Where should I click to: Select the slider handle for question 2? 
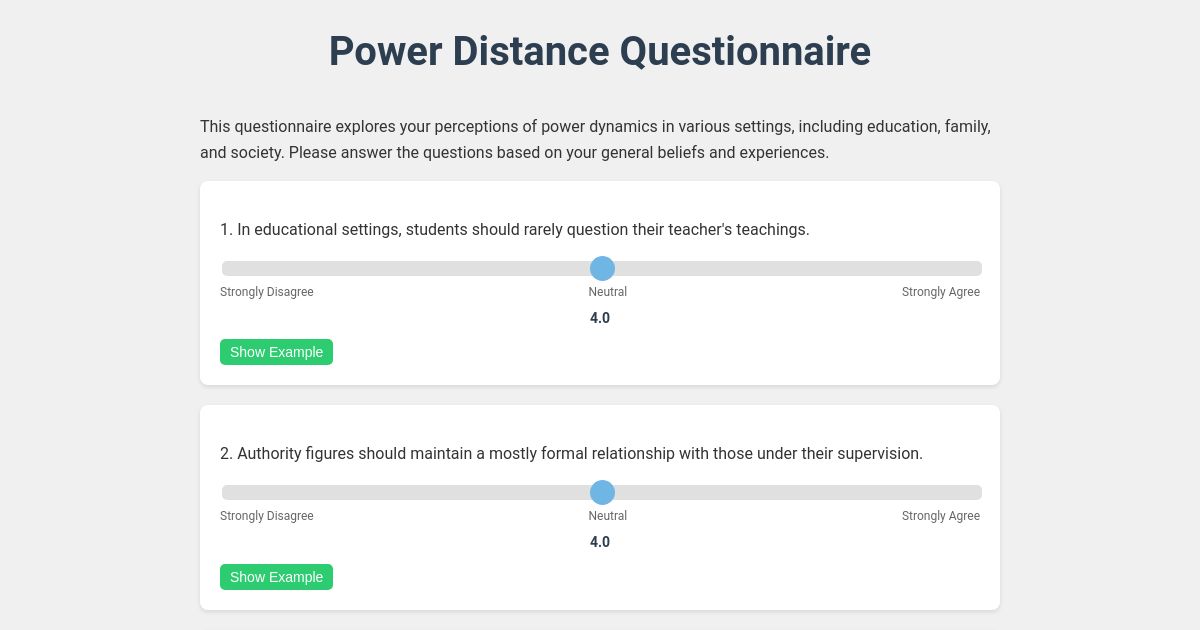coord(603,492)
